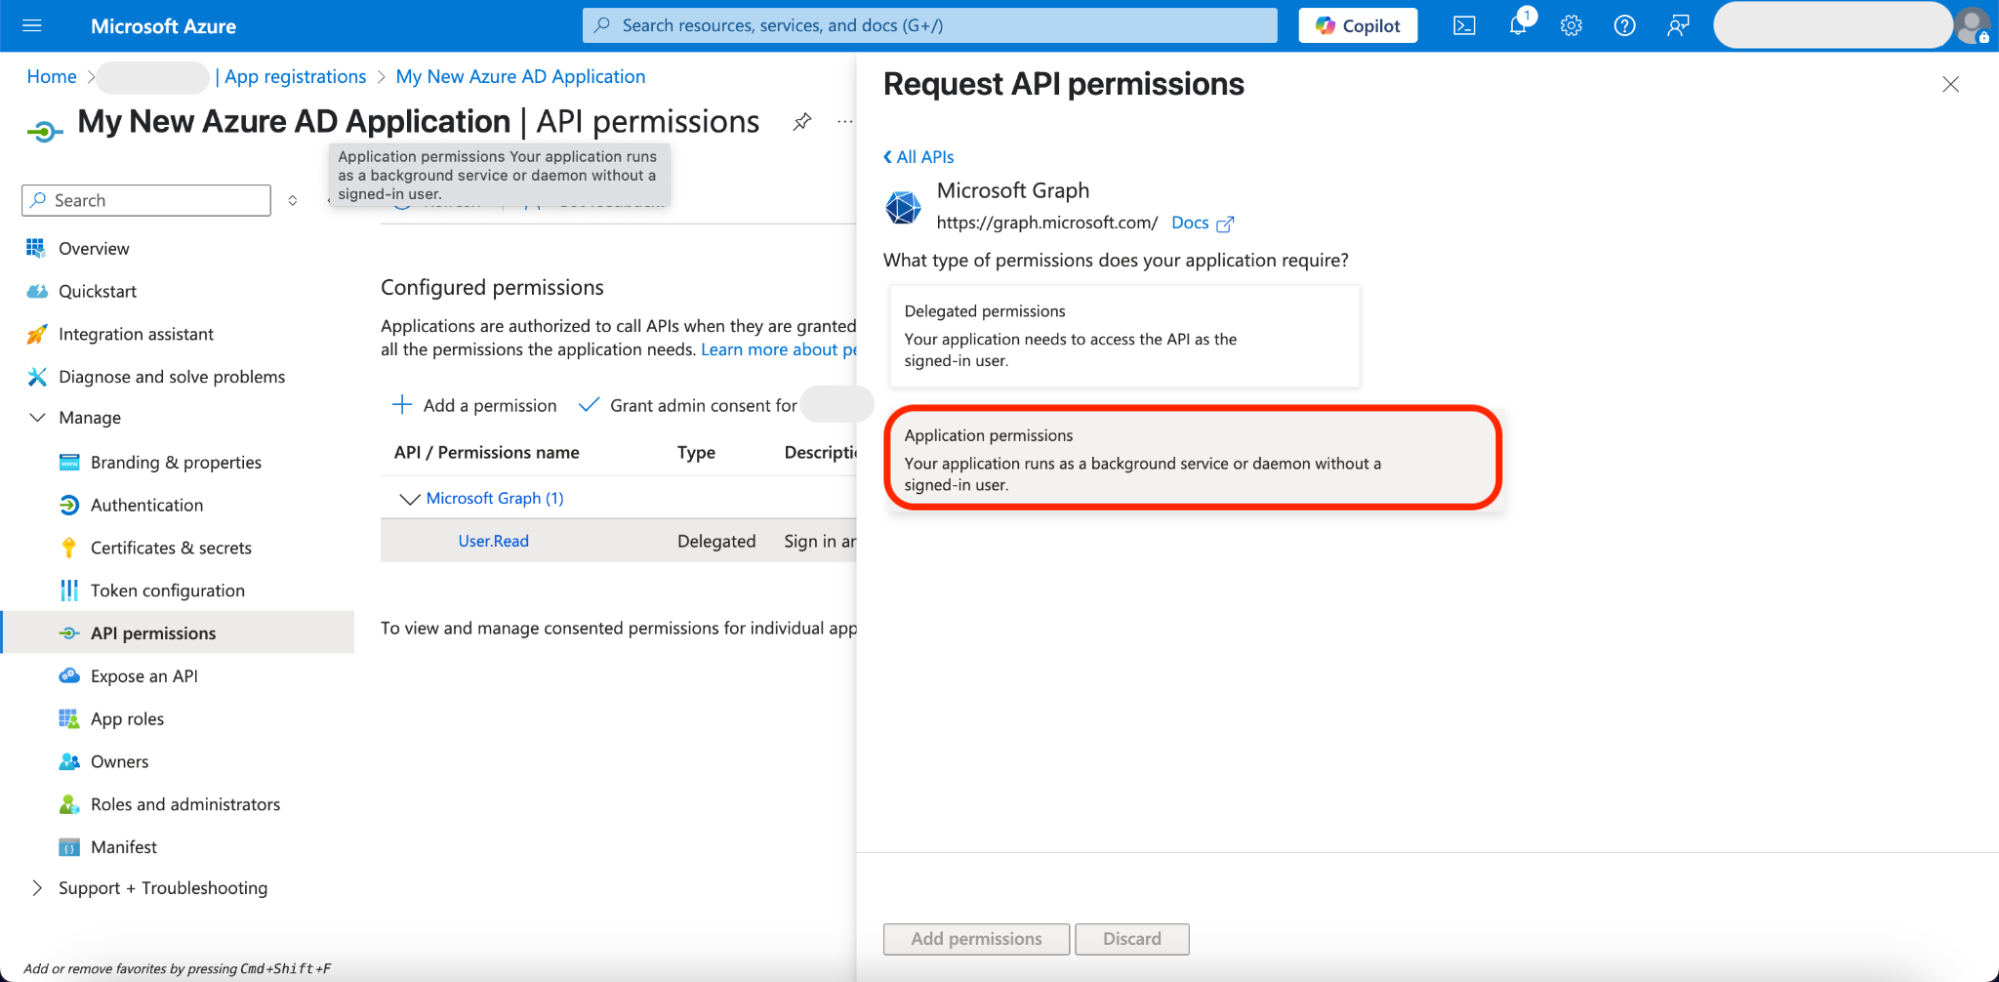Click the Token configuration icon
Image resolution: width=1999 pixels, height=982 pixels.
click(x=69, y=591)
